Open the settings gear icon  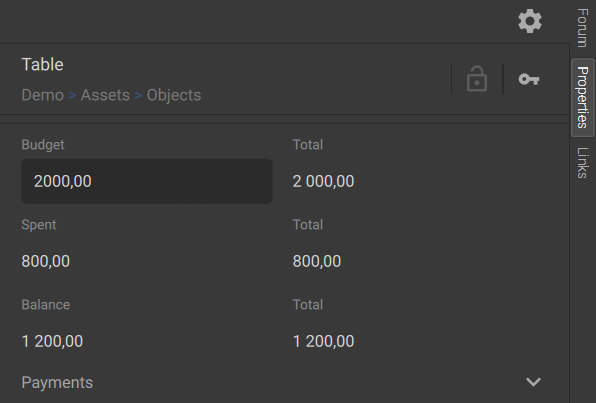(x=530, y=21)
